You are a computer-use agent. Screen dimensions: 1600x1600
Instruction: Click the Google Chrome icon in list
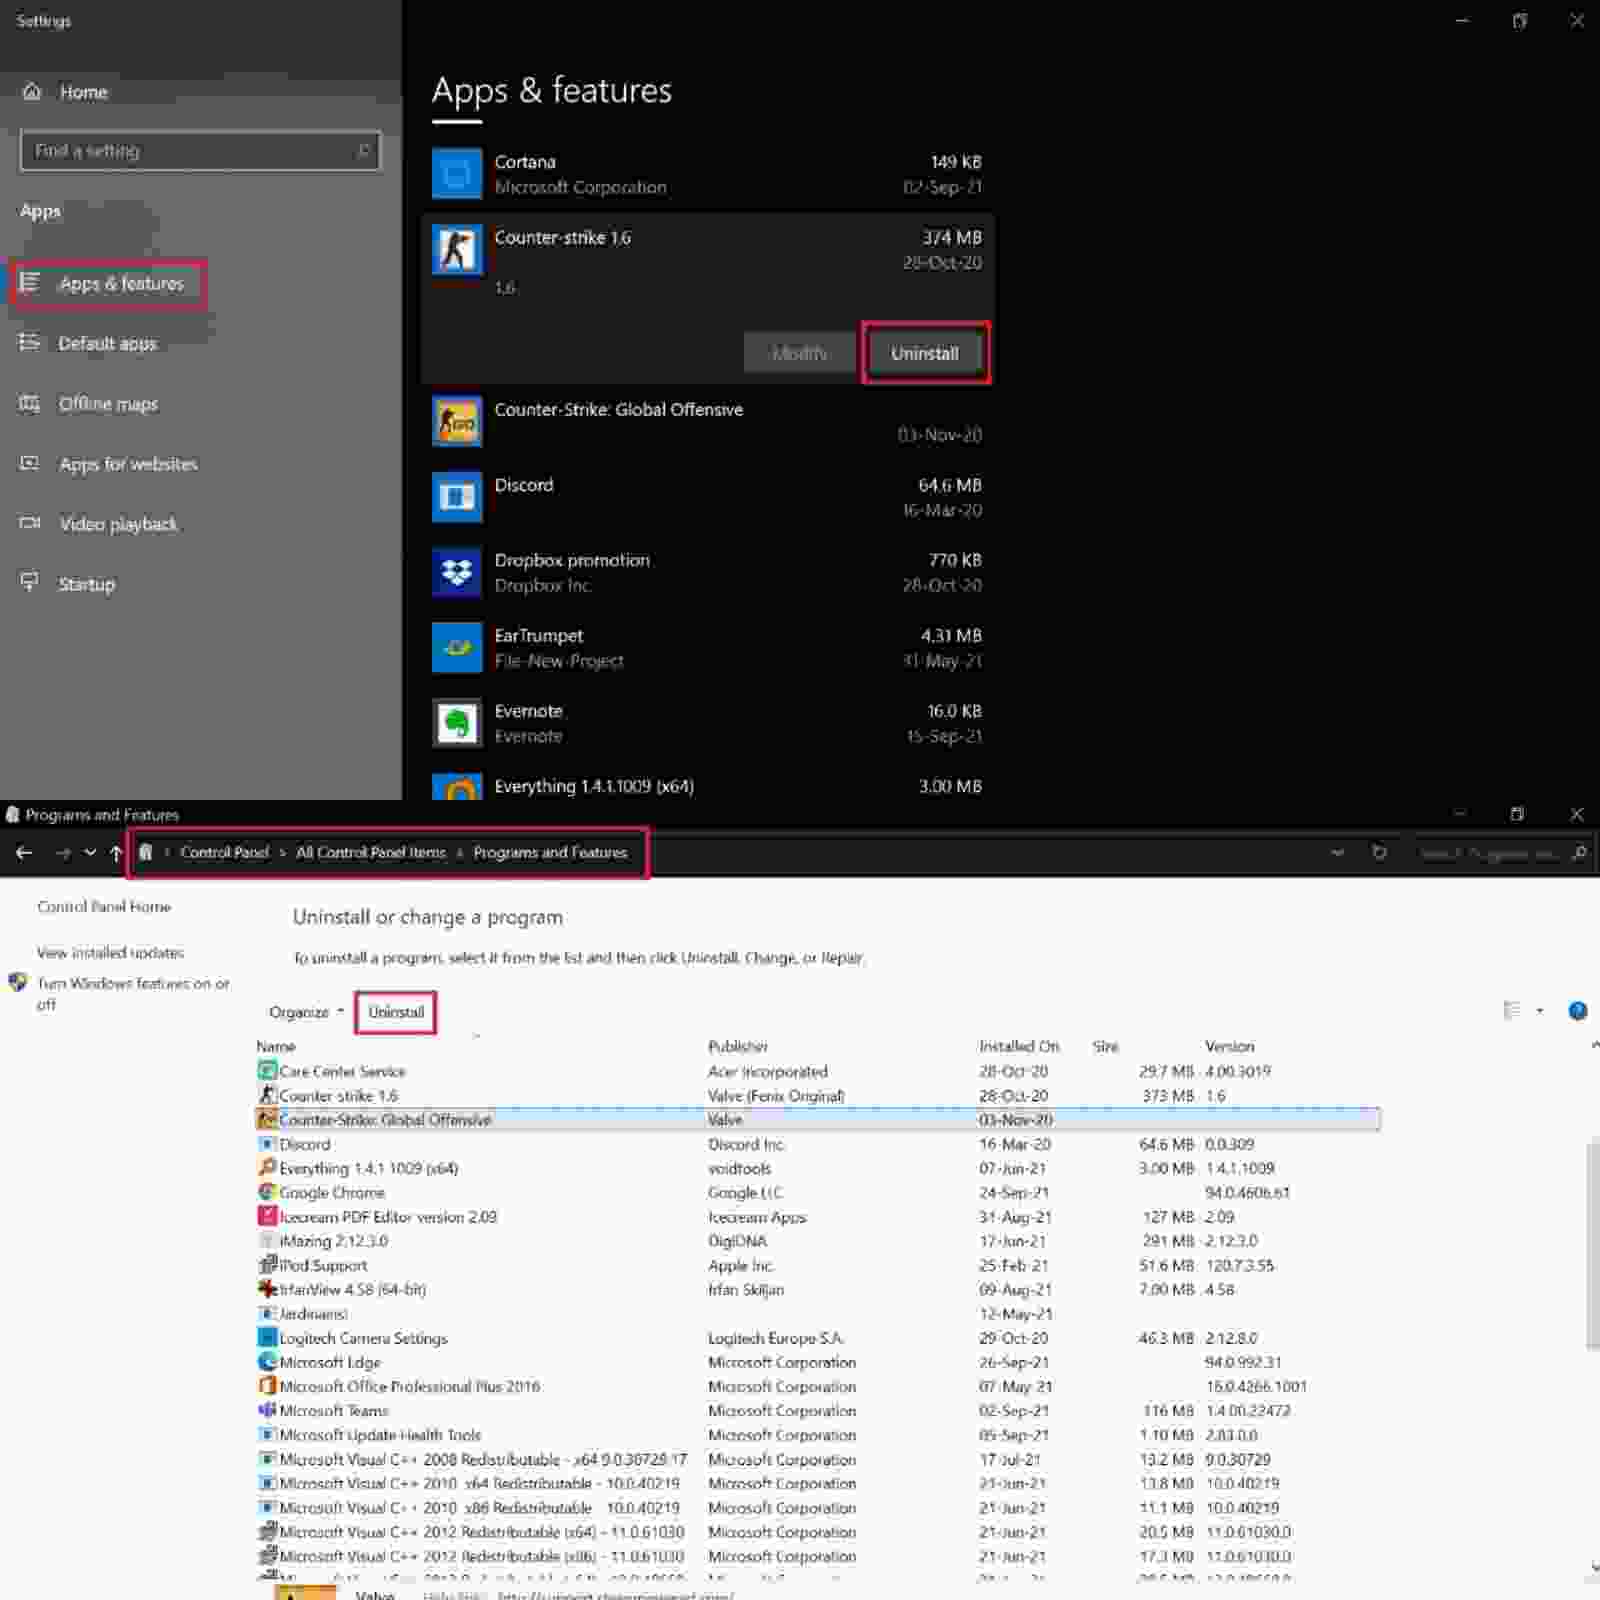click(x=267, y=1192)
